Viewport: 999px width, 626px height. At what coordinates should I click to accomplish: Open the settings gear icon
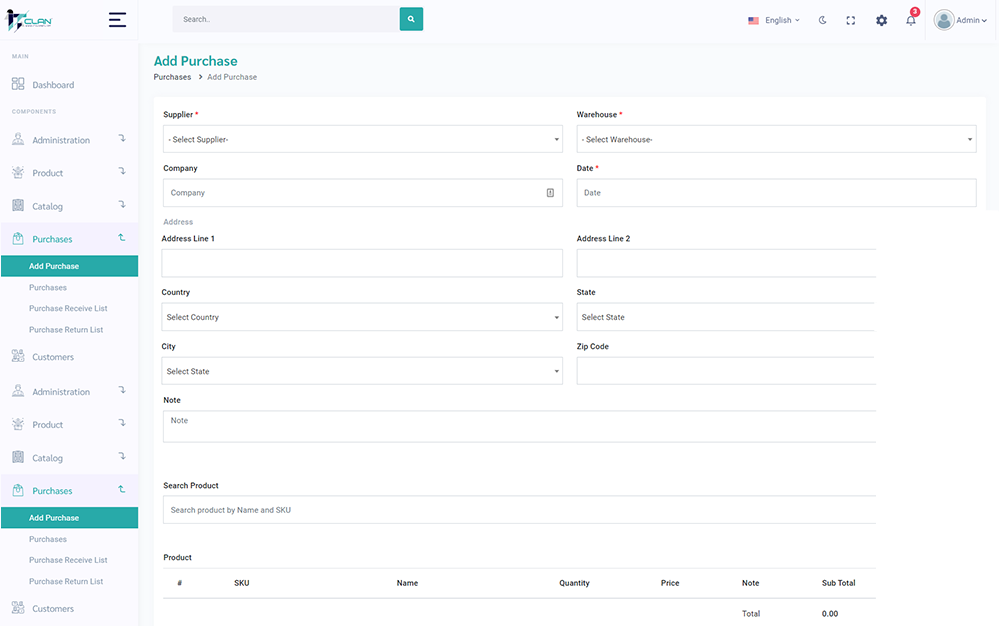tap(881, 20)
